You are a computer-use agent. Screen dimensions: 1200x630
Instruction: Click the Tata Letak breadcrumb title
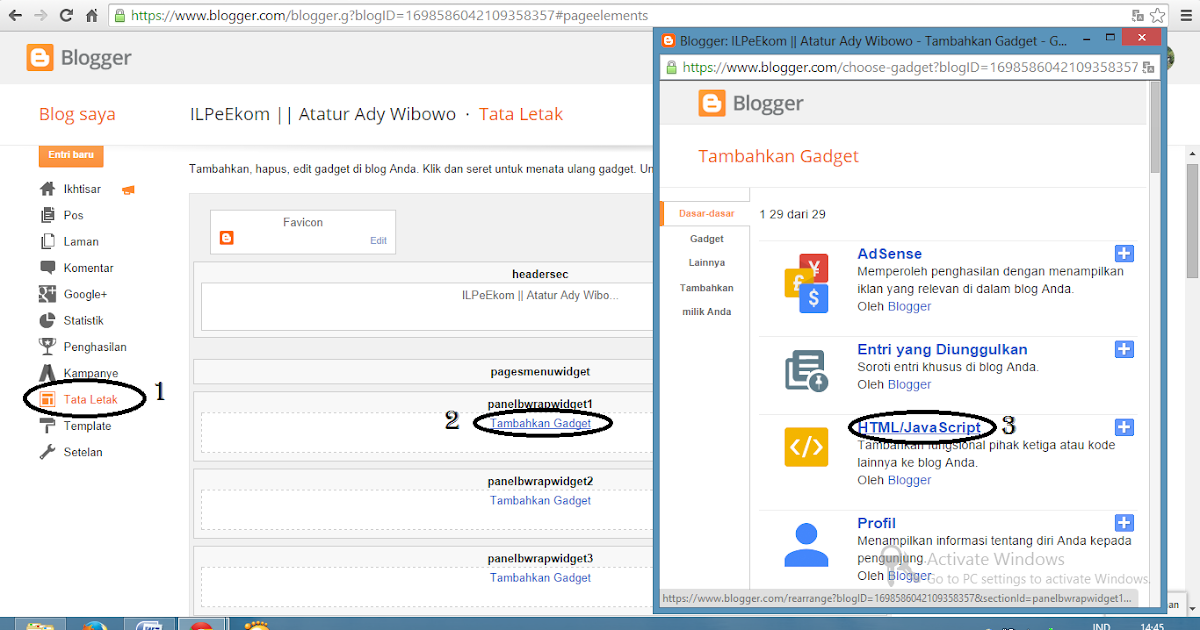click(x=521, y=114)
